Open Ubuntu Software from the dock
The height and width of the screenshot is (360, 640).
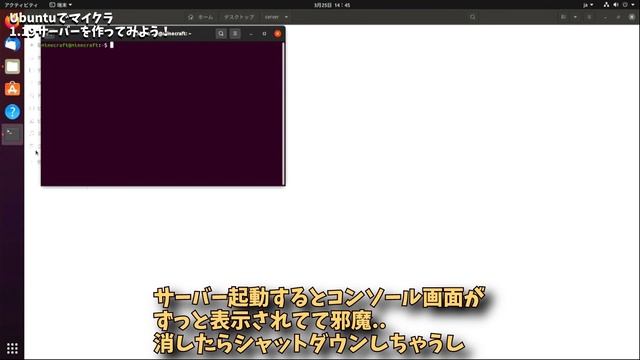point(12,89)
